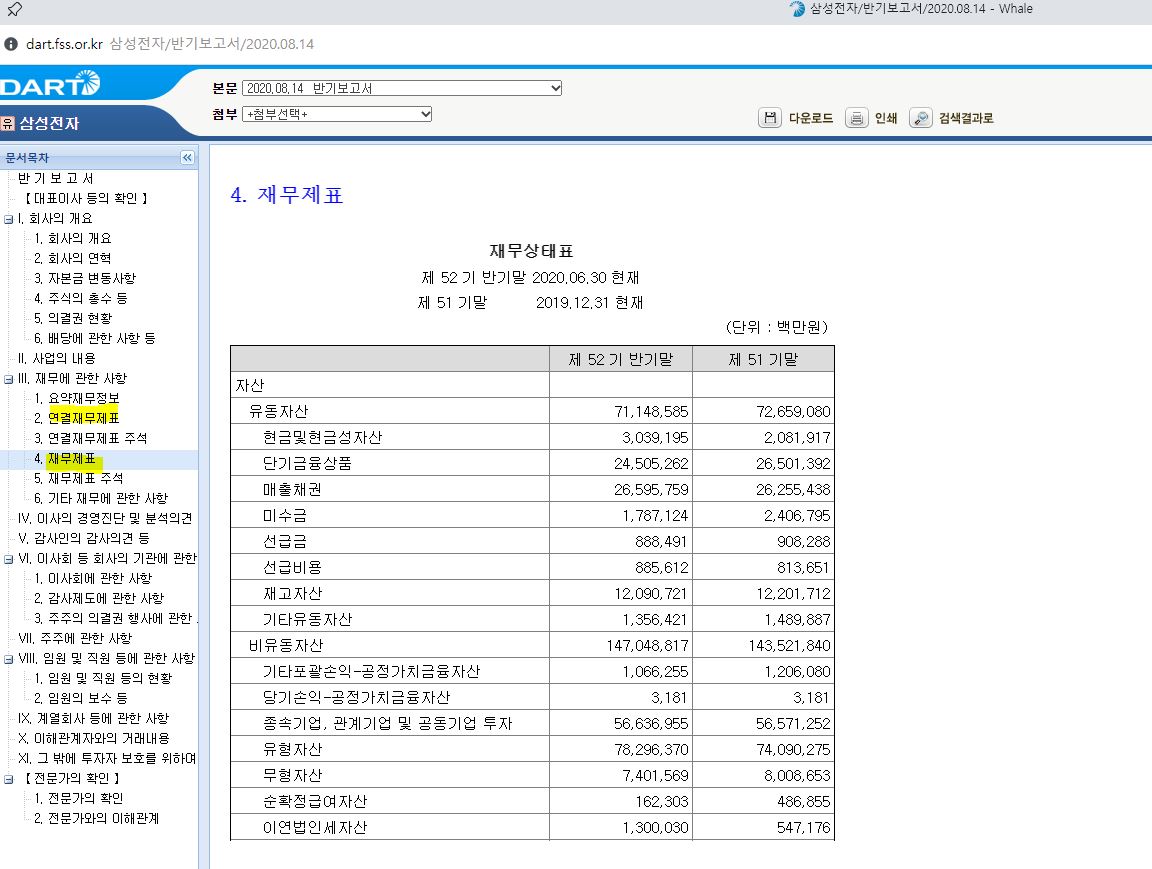Select 6. 배당에 관한 사항 등

point(95,338)
